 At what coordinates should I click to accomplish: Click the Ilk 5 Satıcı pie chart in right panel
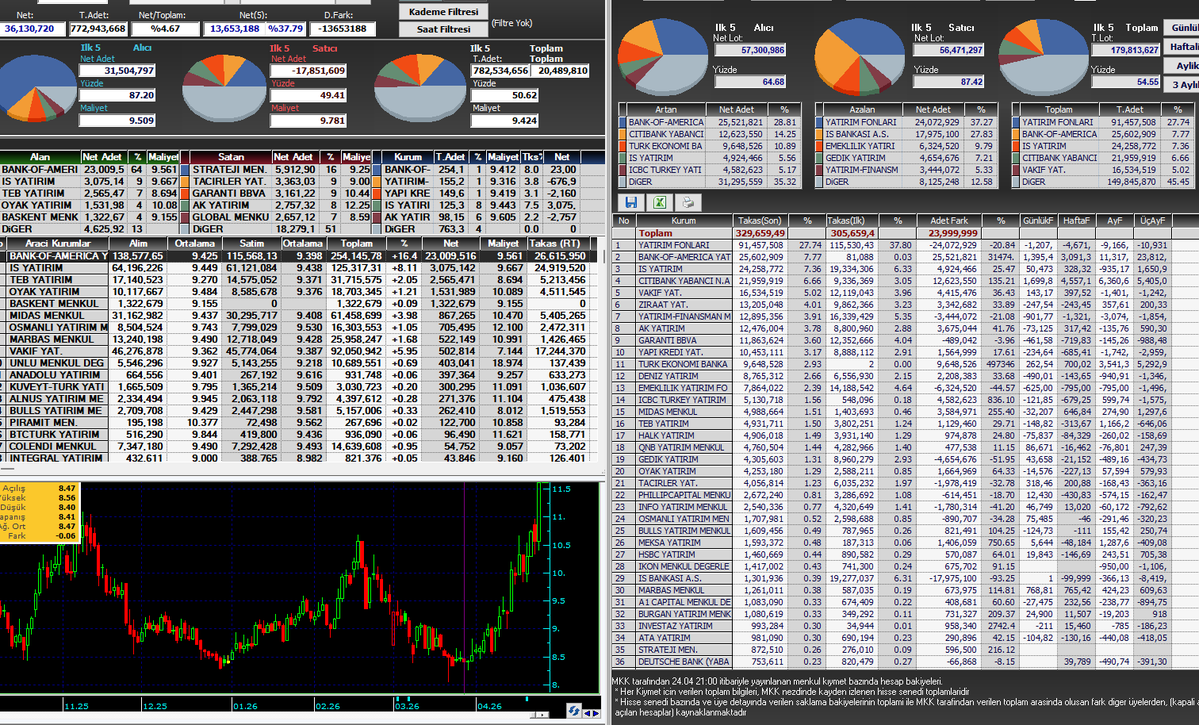860,57
